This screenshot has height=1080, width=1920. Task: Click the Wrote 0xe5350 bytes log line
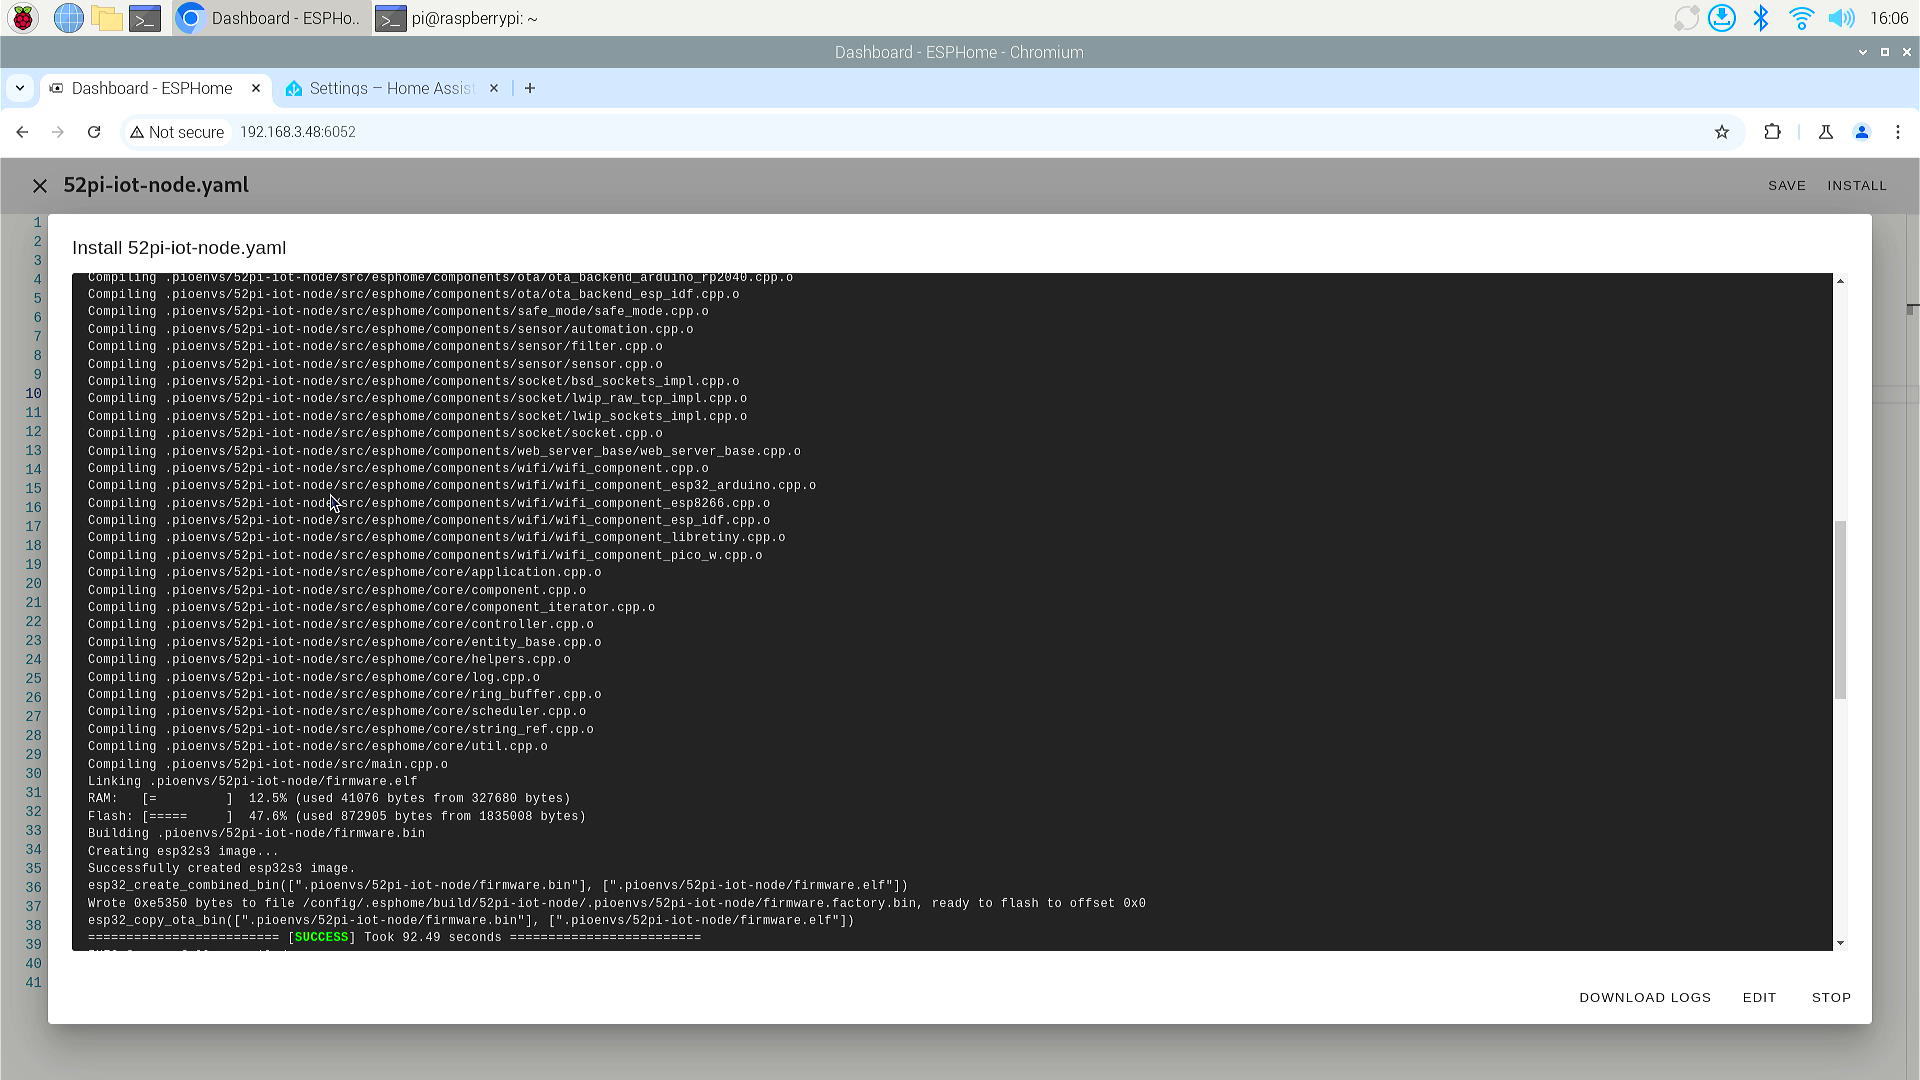pos(617,904)
